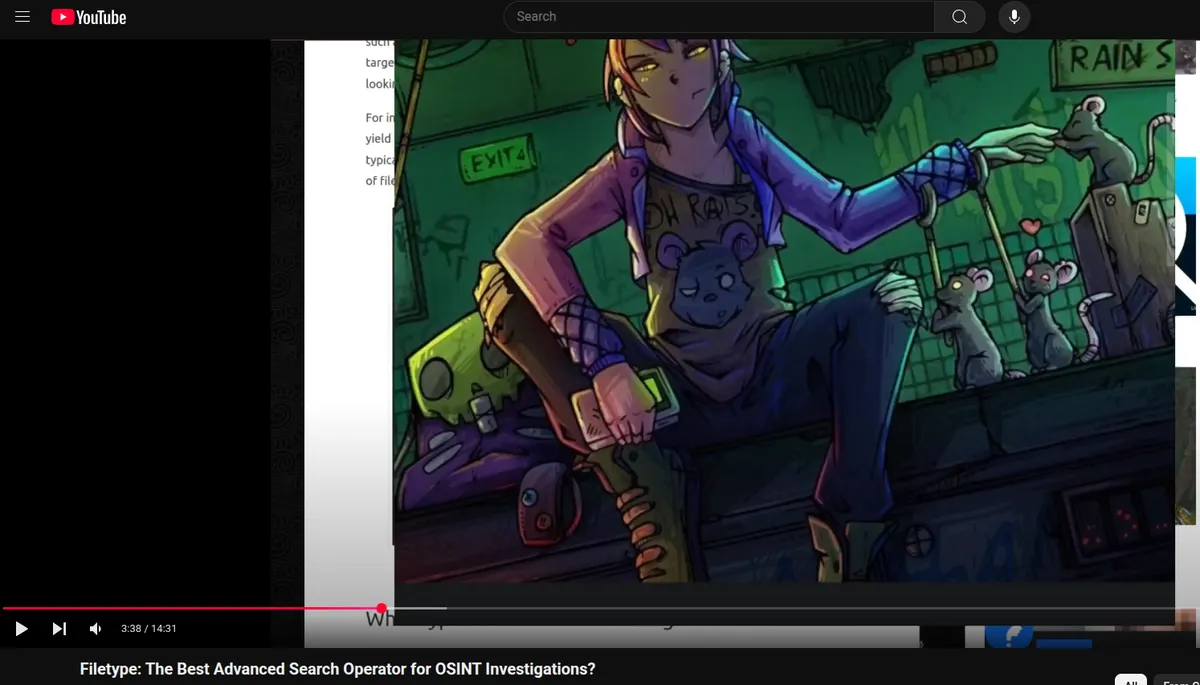This screenshot has width=1200, height=685.
Task: Click the Search input field
Action: pos(719,17)
